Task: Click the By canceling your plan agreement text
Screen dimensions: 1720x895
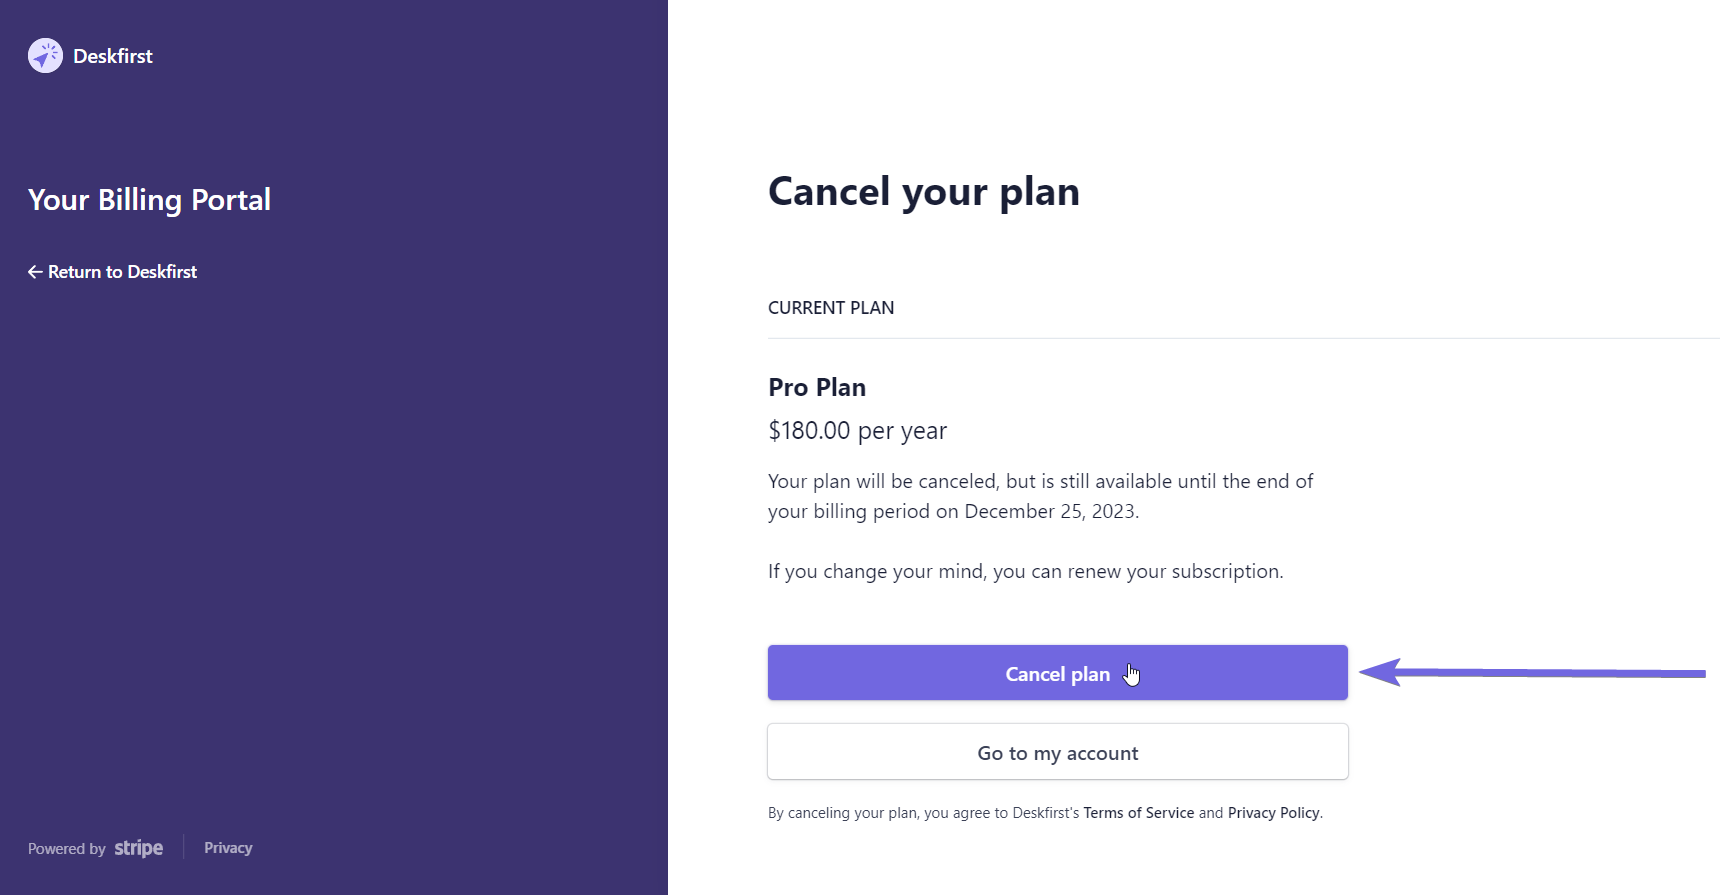Action: click(1045, 813)
